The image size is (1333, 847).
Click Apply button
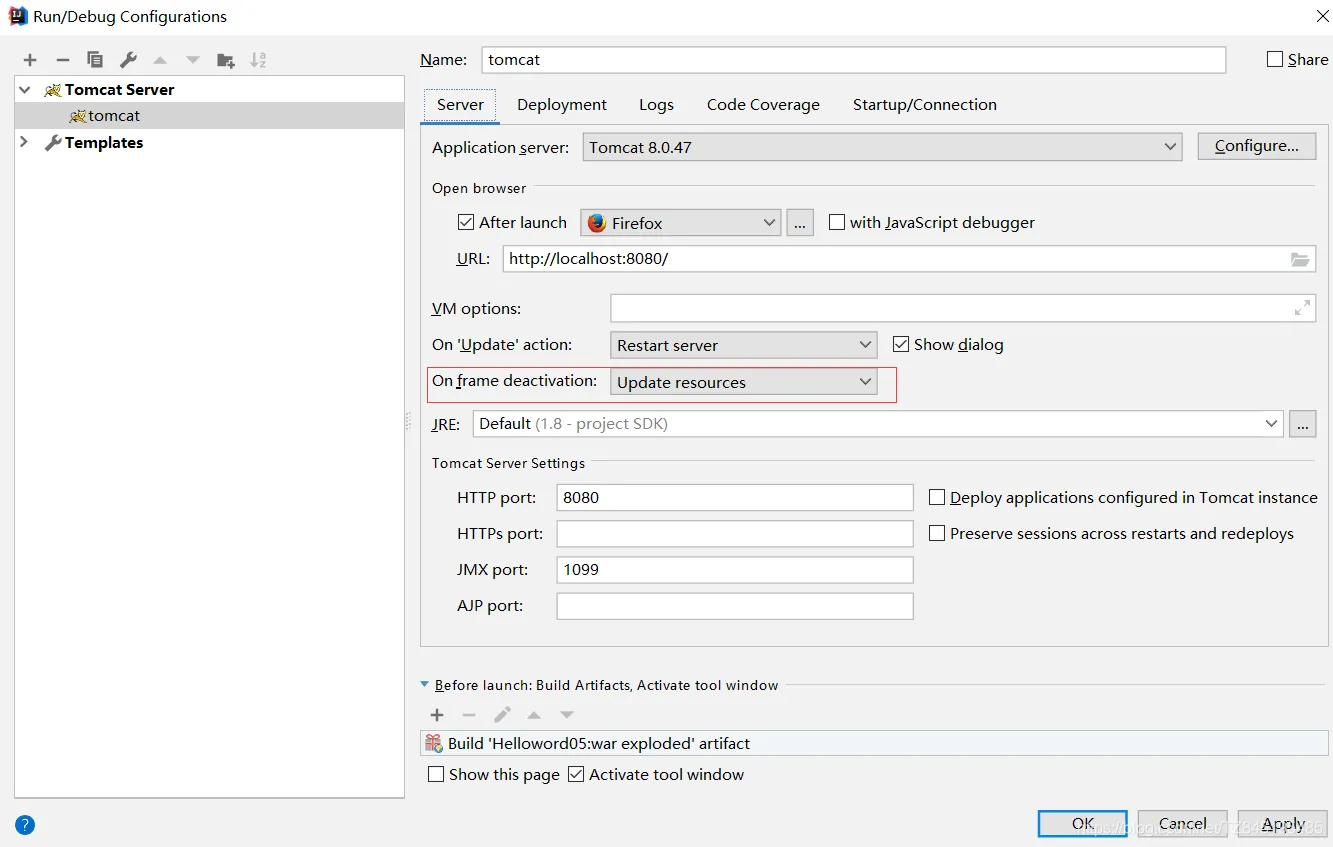[x=1283, y=824]
